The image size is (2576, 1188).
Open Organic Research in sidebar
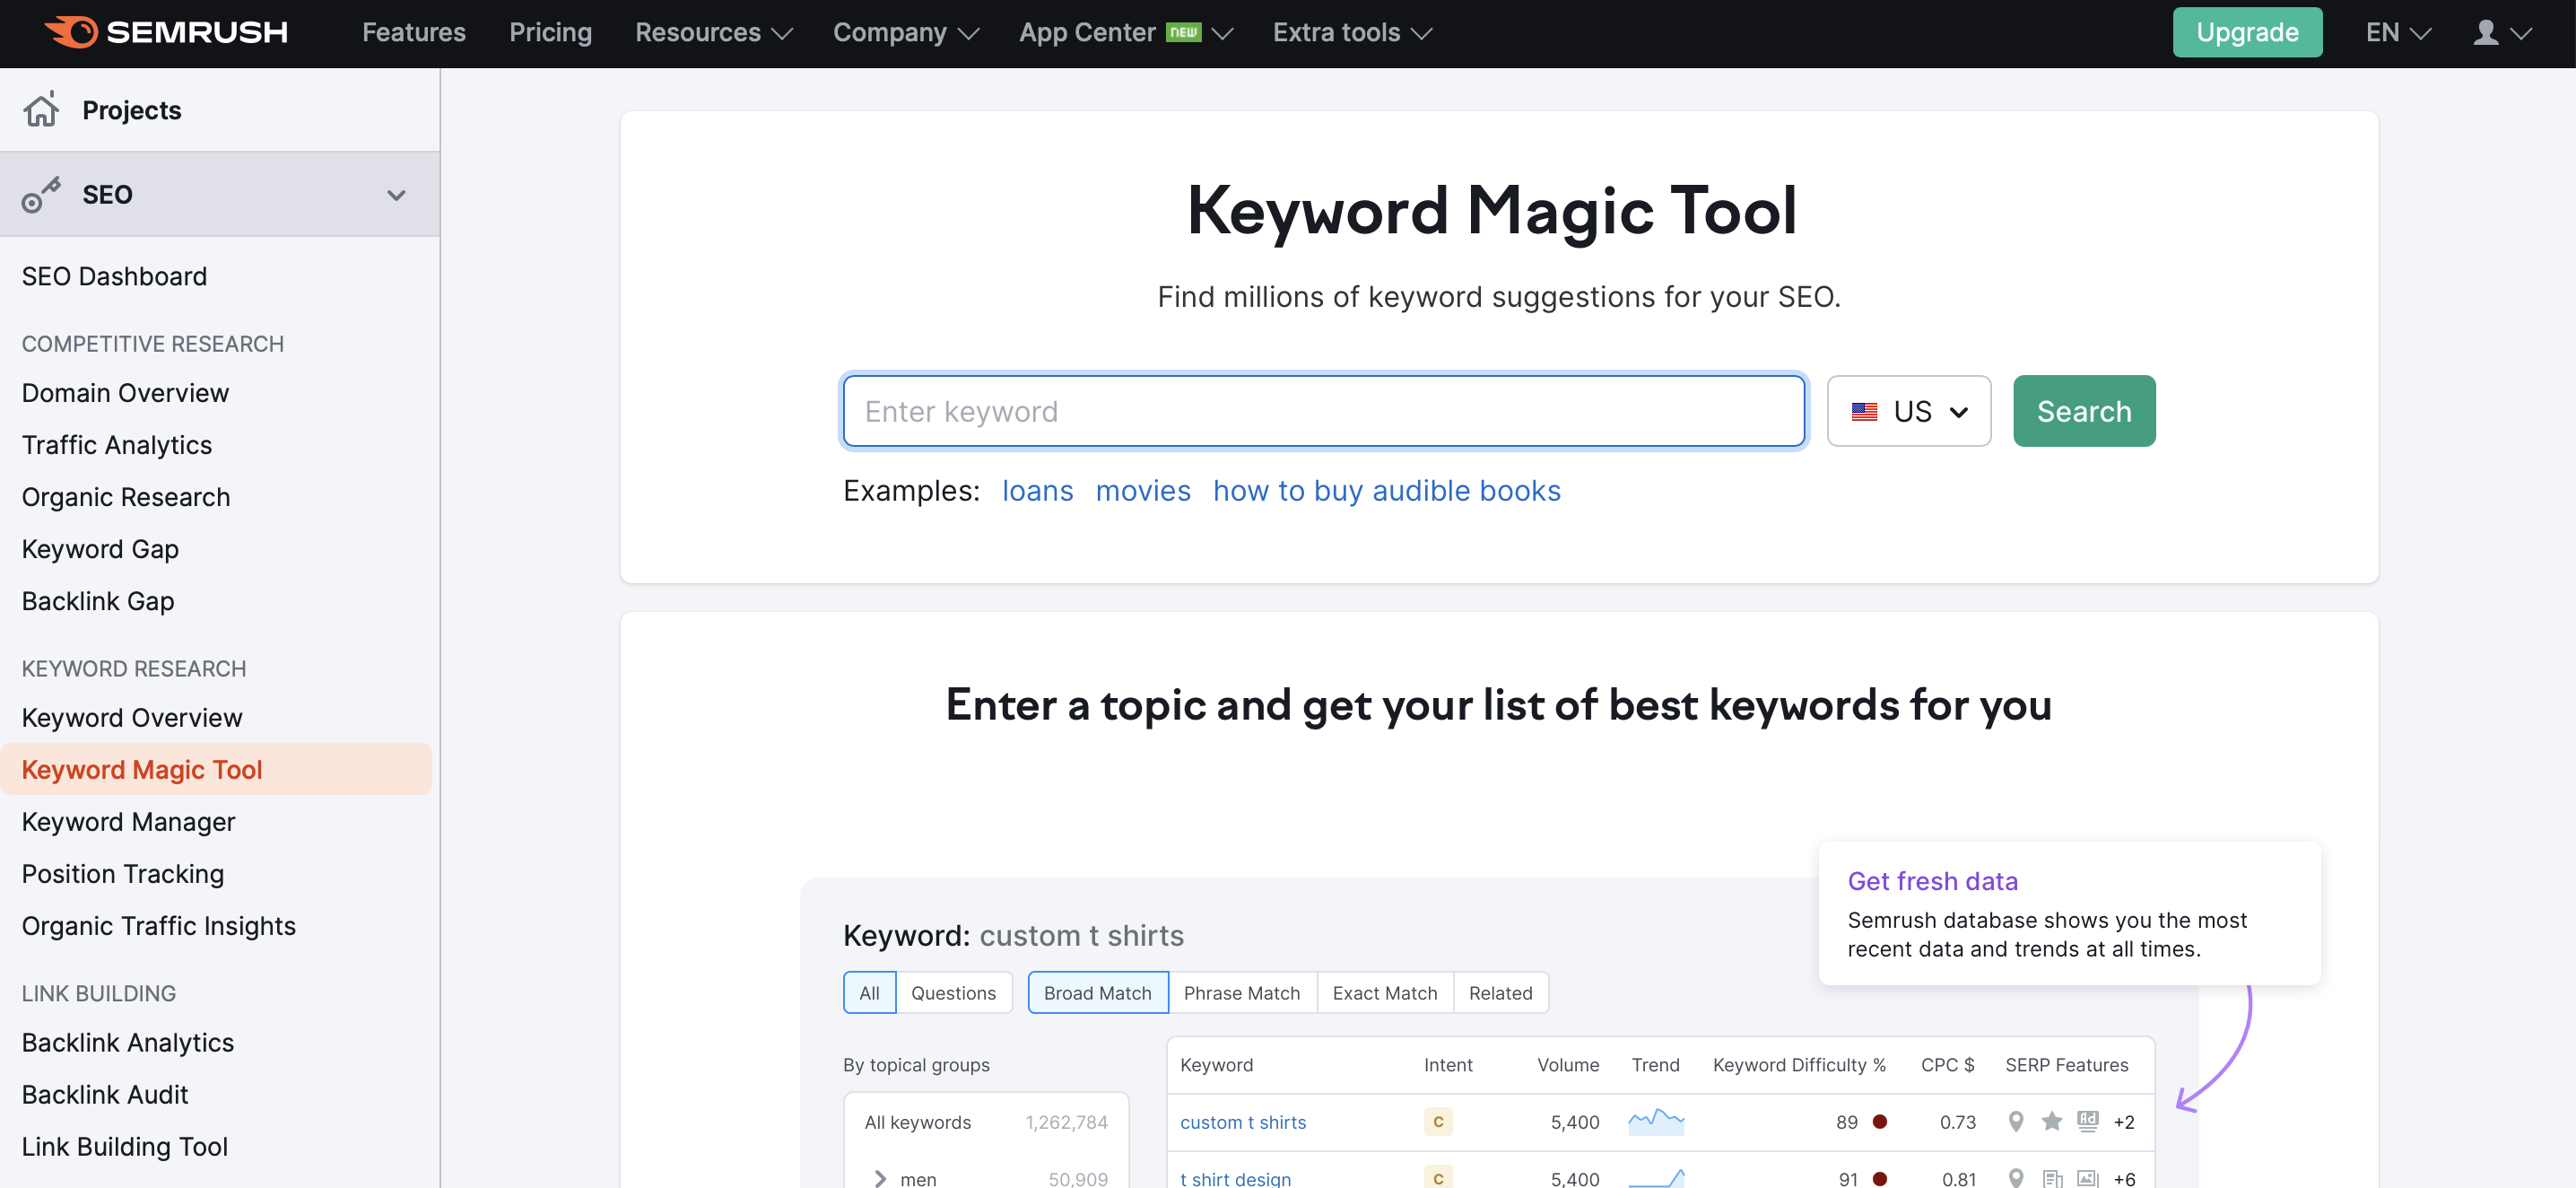coord(126,497)
